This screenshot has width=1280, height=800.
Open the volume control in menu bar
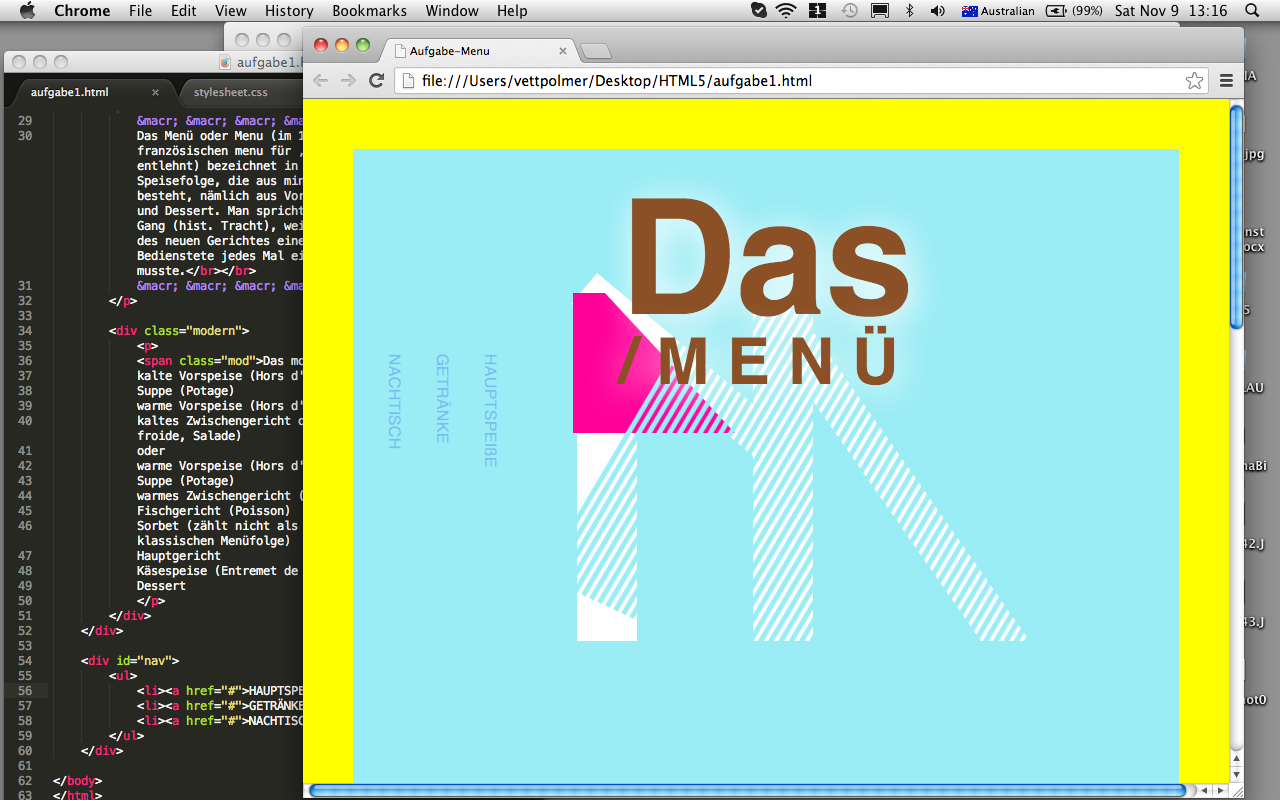pos(937,11)
